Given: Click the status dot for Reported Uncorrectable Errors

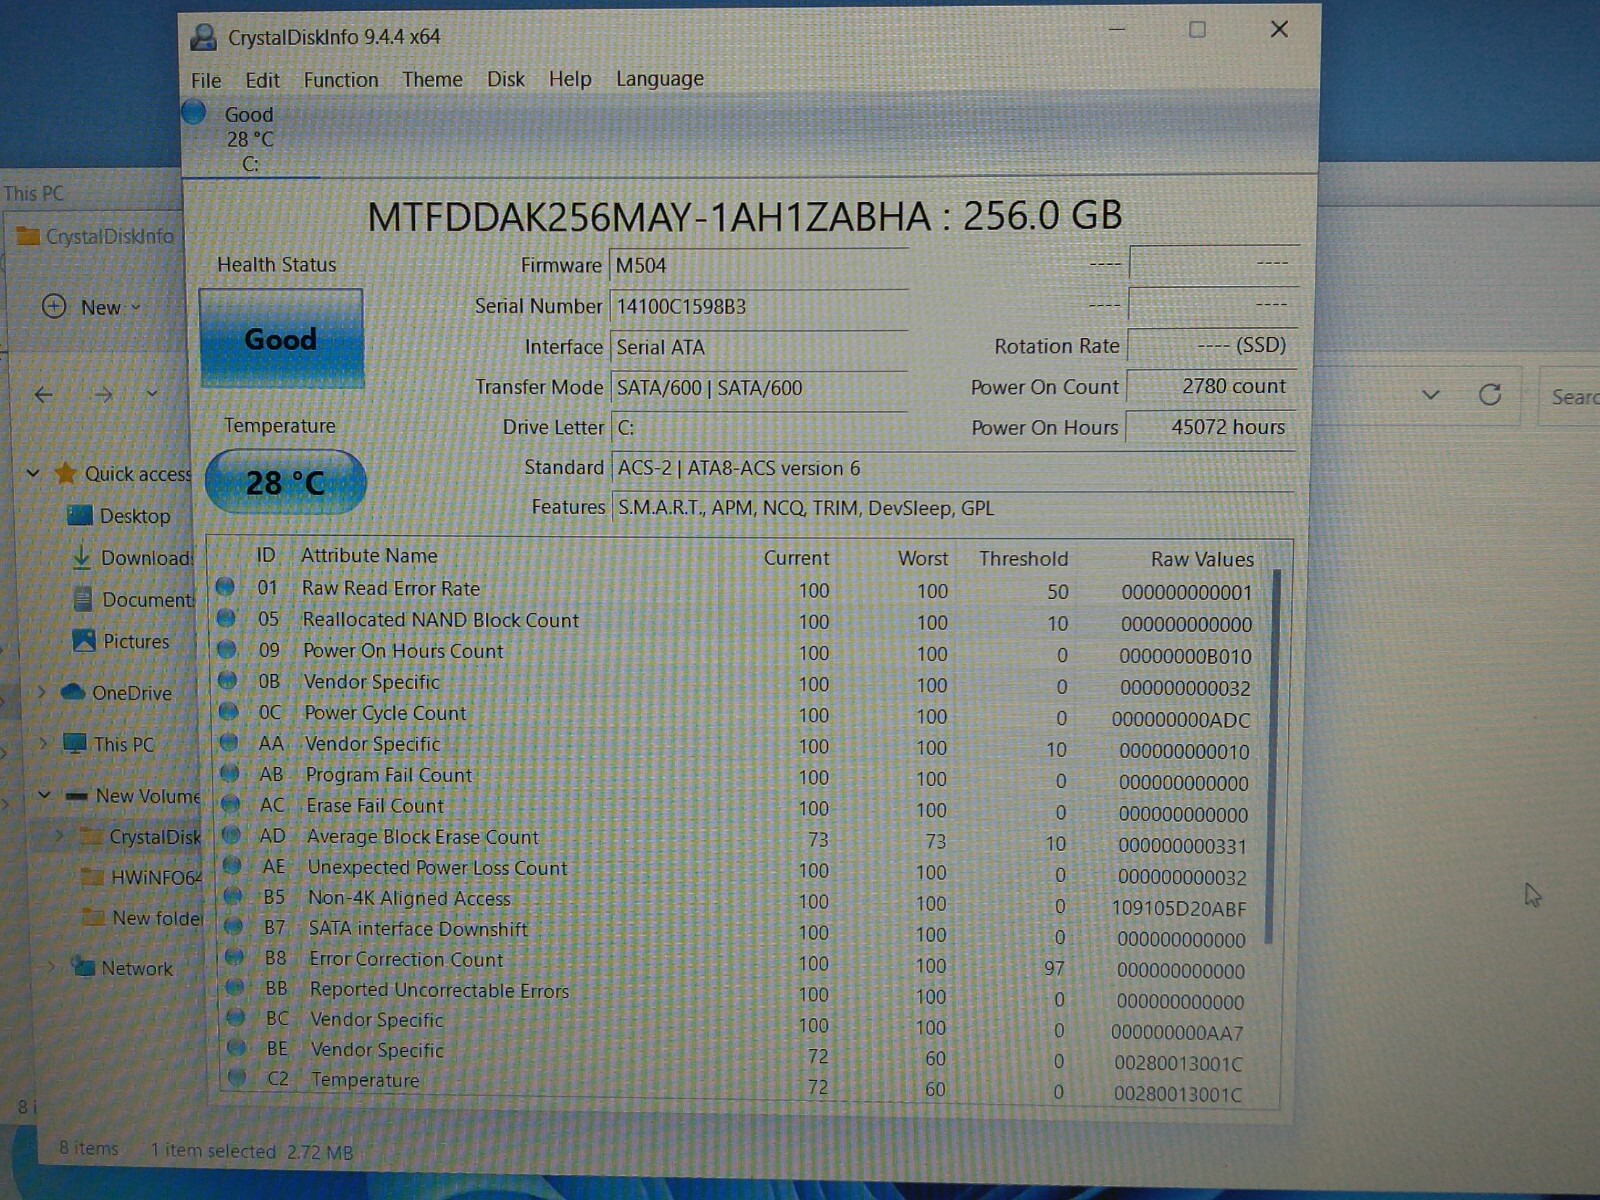Looking at the screenshot, I should pos(235,987).
